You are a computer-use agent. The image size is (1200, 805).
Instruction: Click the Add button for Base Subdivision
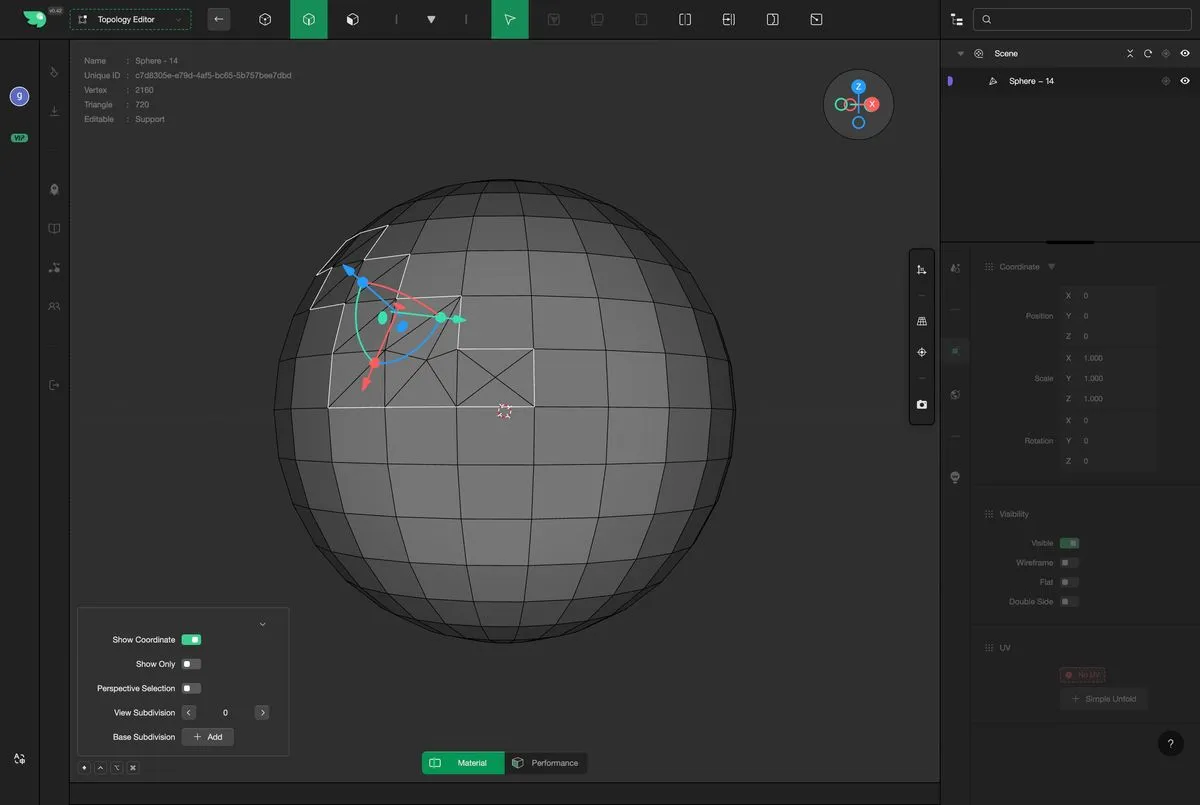tap(207, 737)
